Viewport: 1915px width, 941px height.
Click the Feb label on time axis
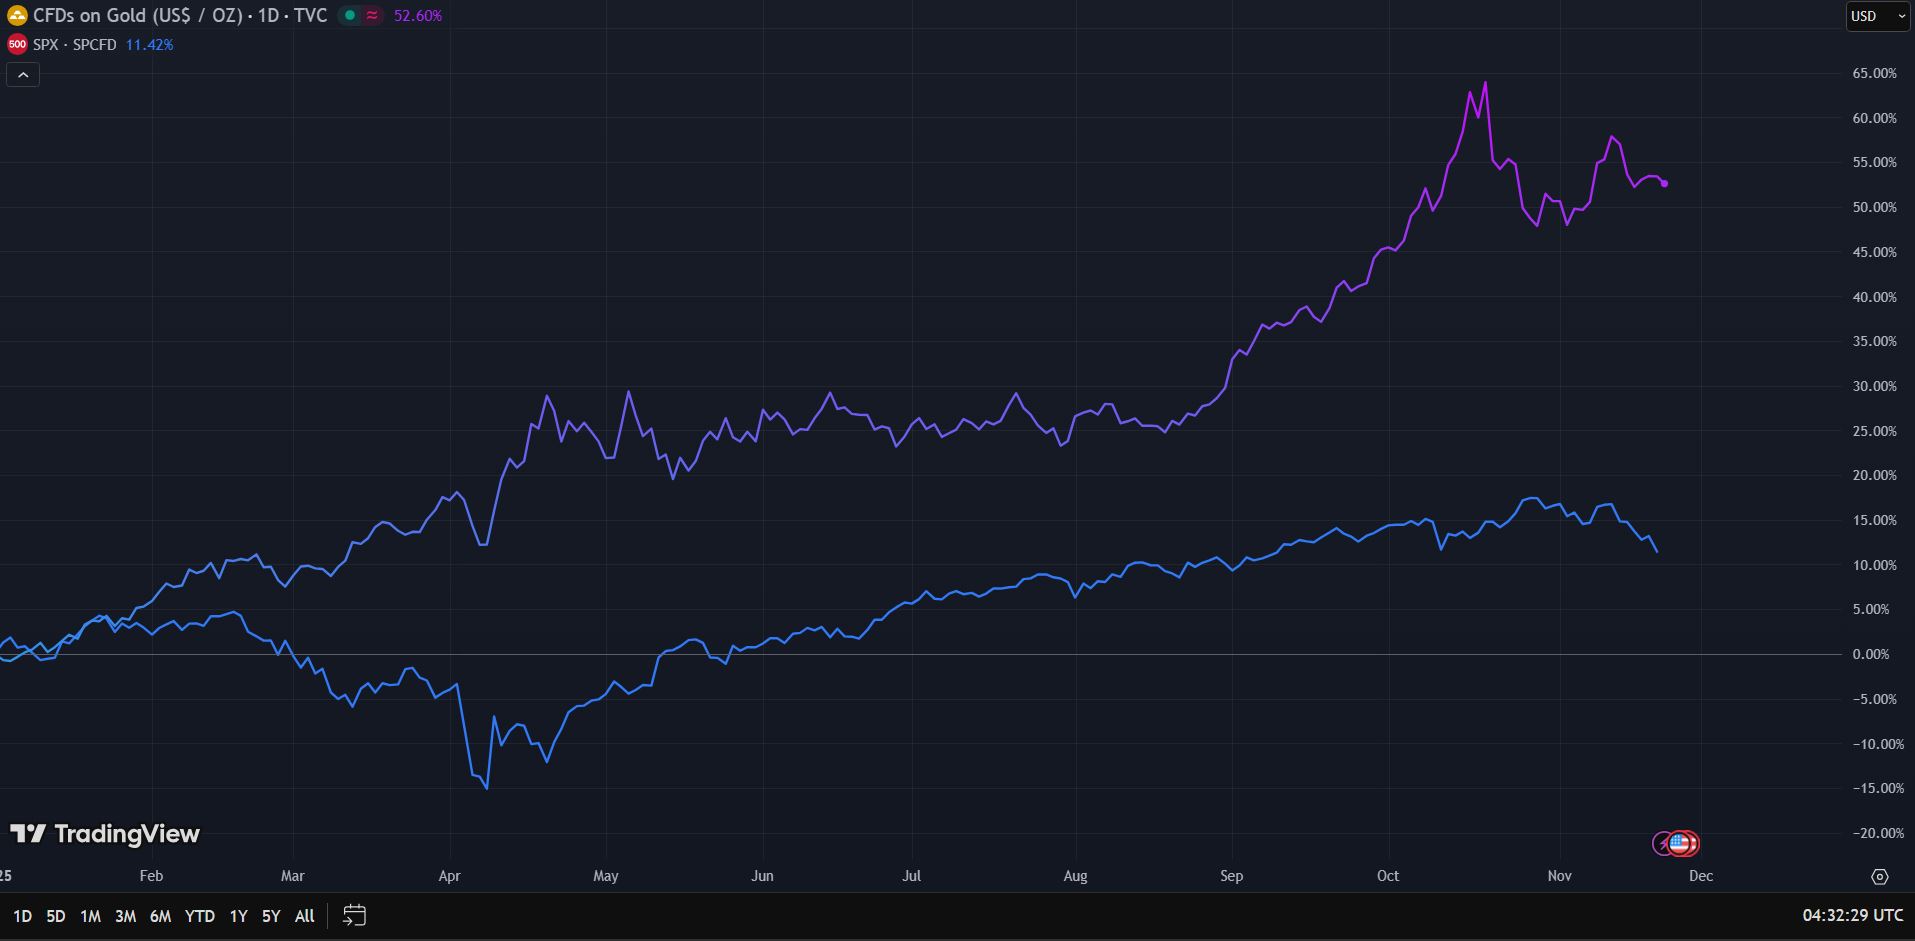point(151,876)
